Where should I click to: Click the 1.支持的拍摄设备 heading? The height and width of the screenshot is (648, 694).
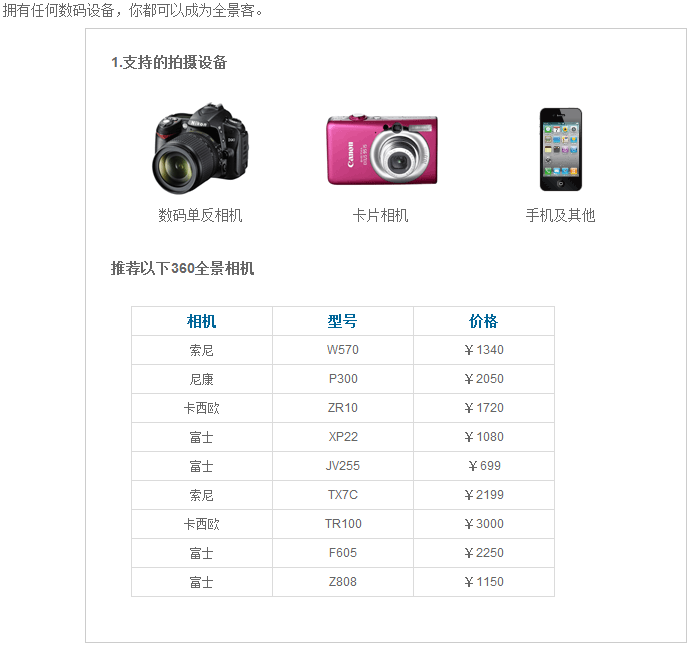pos(169,62)
